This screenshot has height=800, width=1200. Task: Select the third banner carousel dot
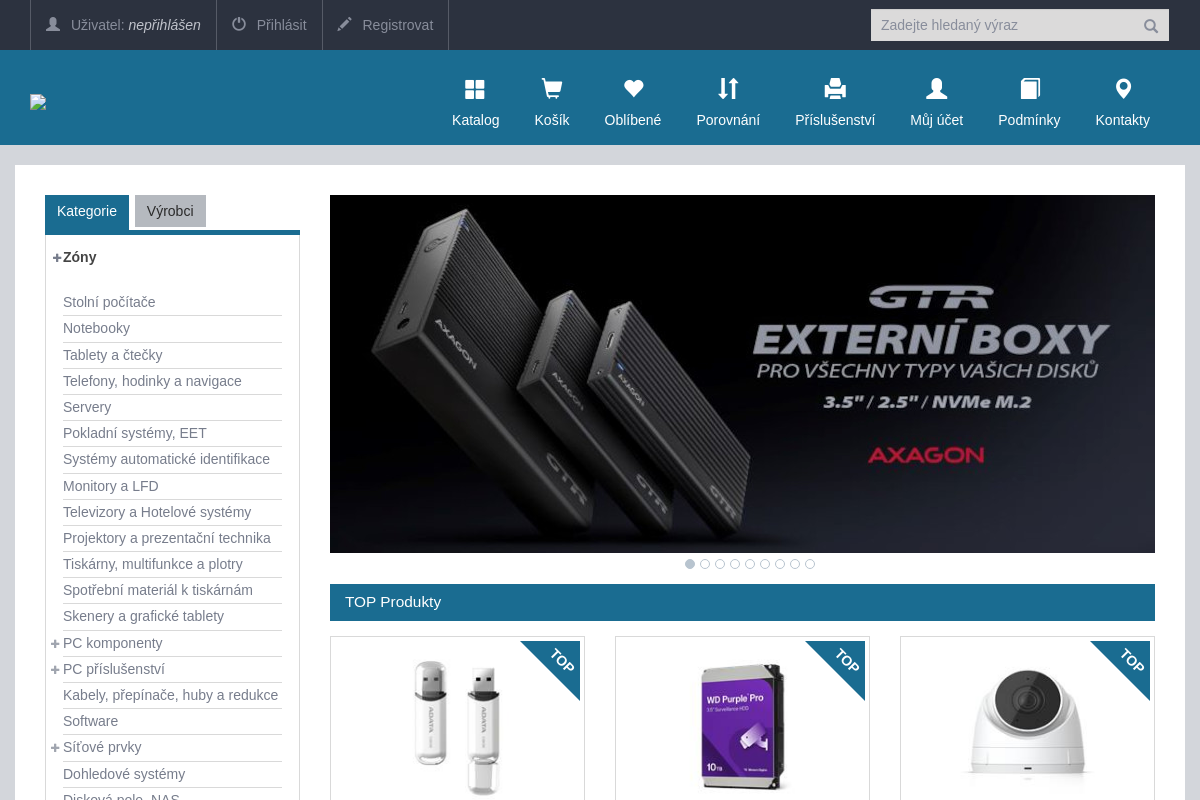720,564
